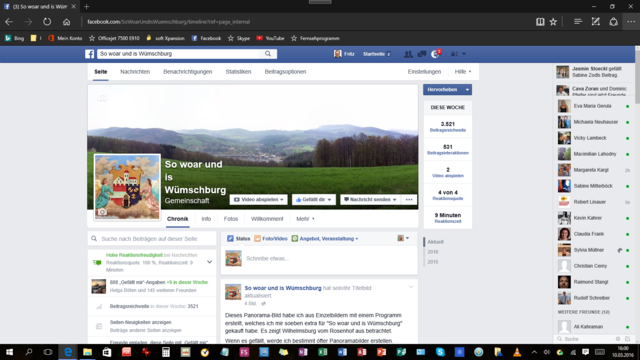Open friend requests icon

(x=408, y=54)
